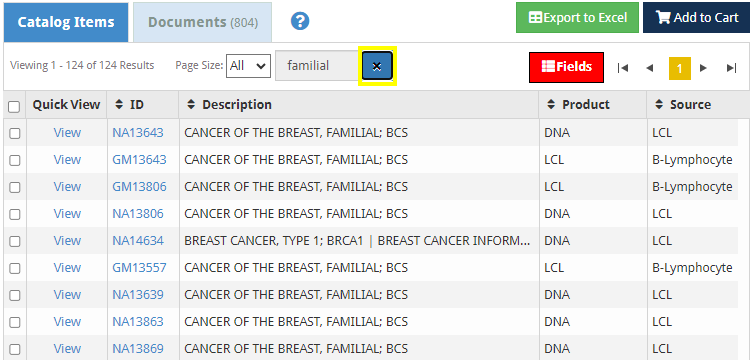This screenshot has width=752, height=360.
Task: Add selected items to cart
Action: [x=696, y=18]
